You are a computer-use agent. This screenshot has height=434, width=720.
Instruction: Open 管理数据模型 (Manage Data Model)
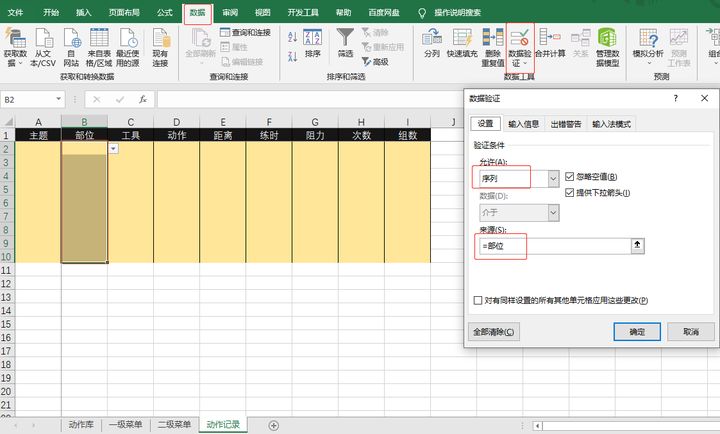607,47
